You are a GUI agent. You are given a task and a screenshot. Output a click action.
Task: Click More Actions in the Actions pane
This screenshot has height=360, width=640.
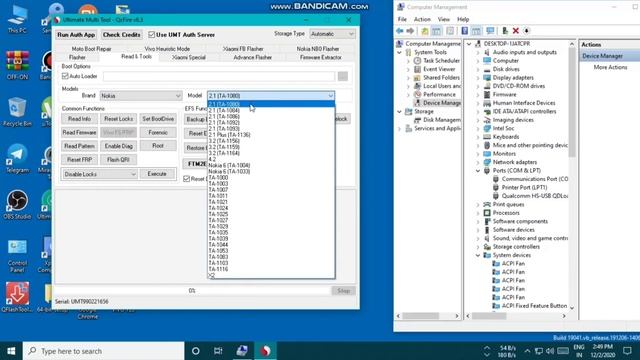click(610, 67)
